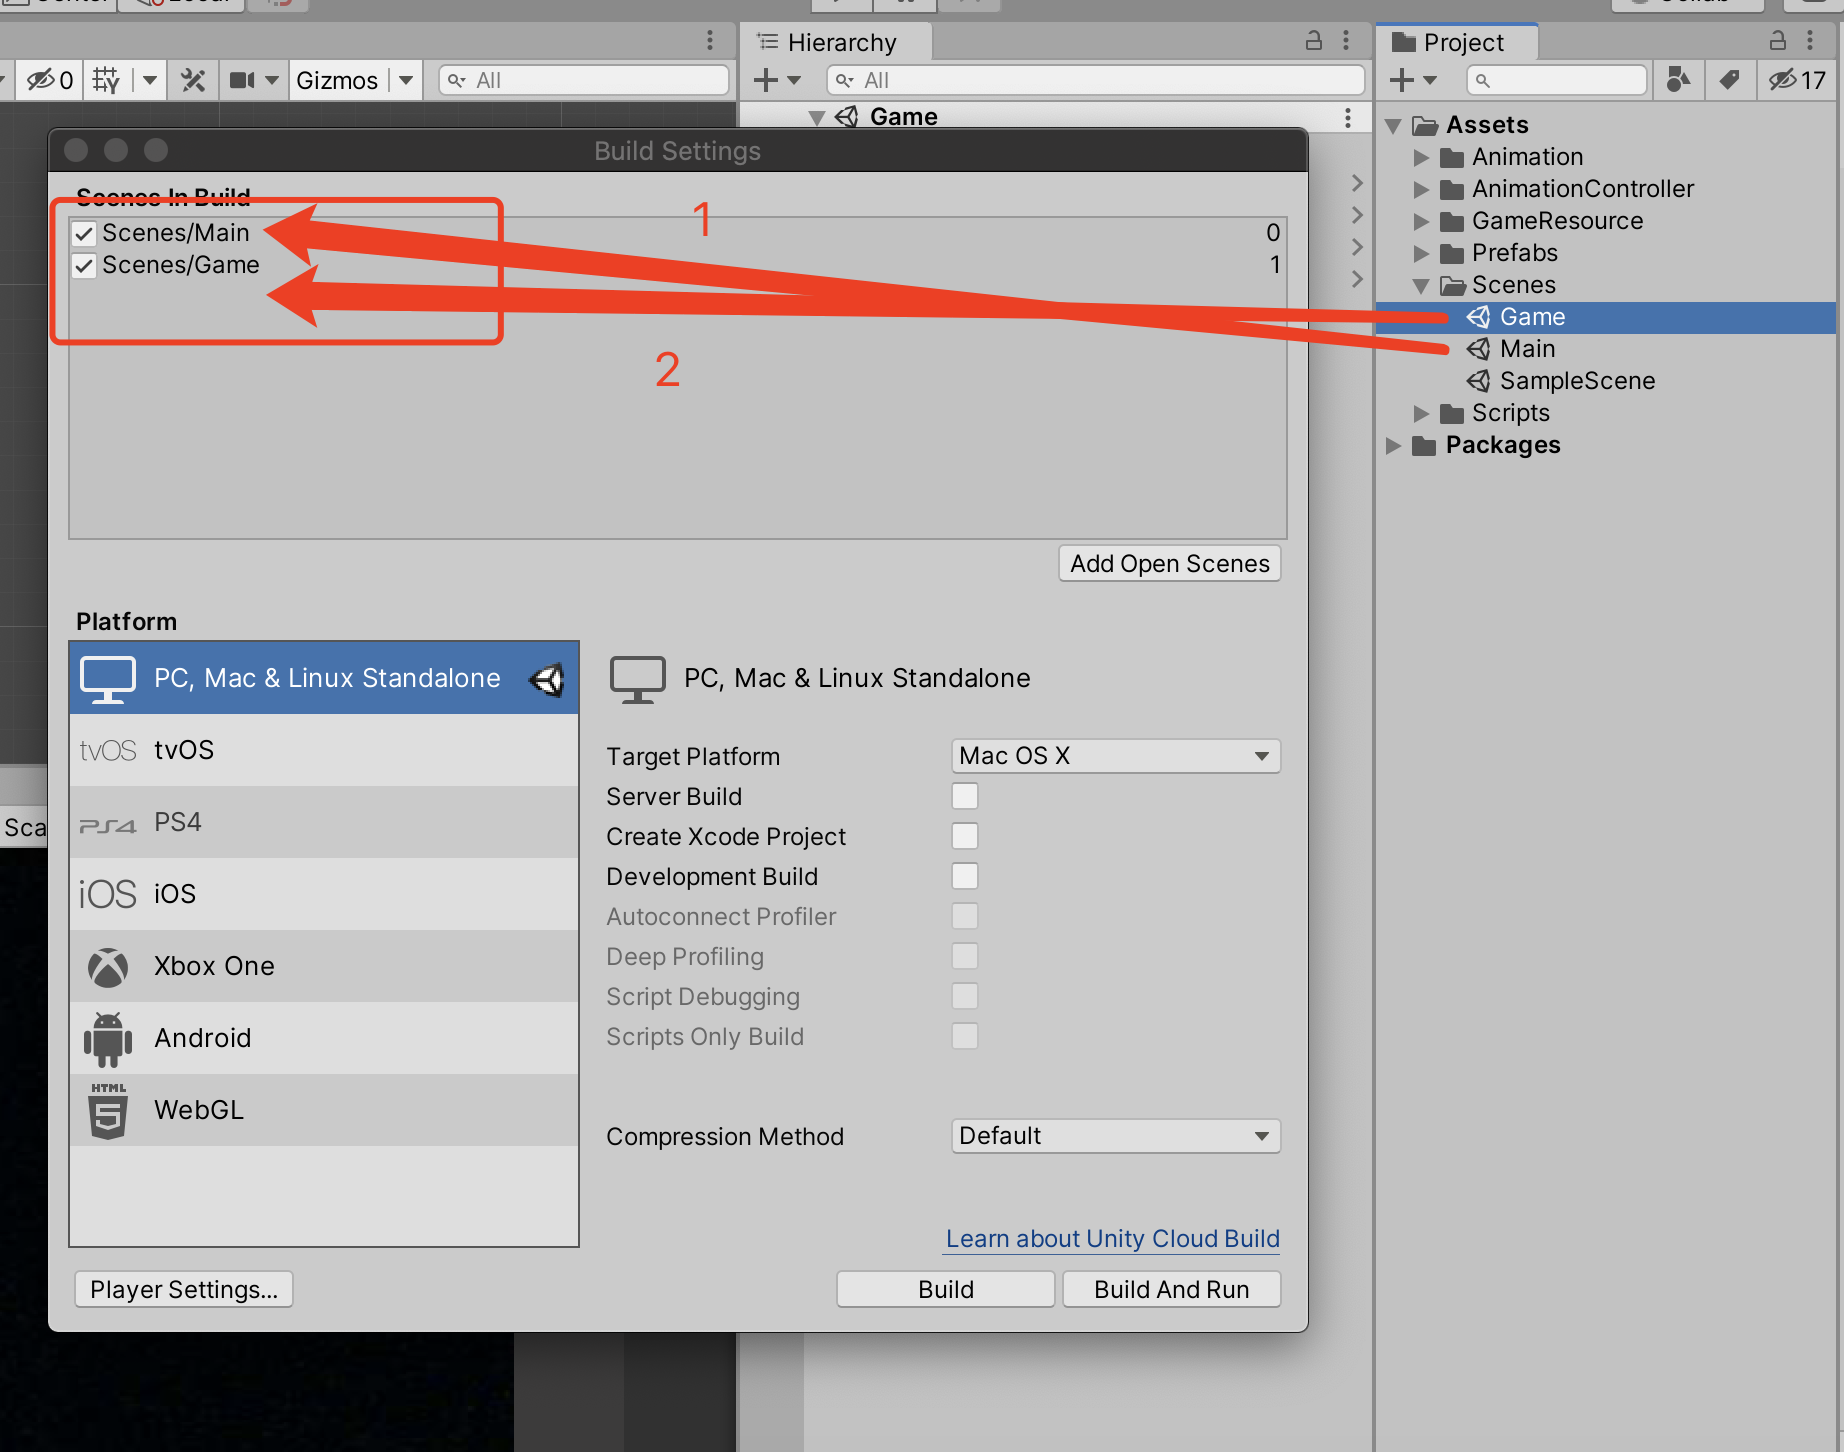Open Player Settings
Viewport: 1844px width, 1452px height.
[x=184, y=1289]
